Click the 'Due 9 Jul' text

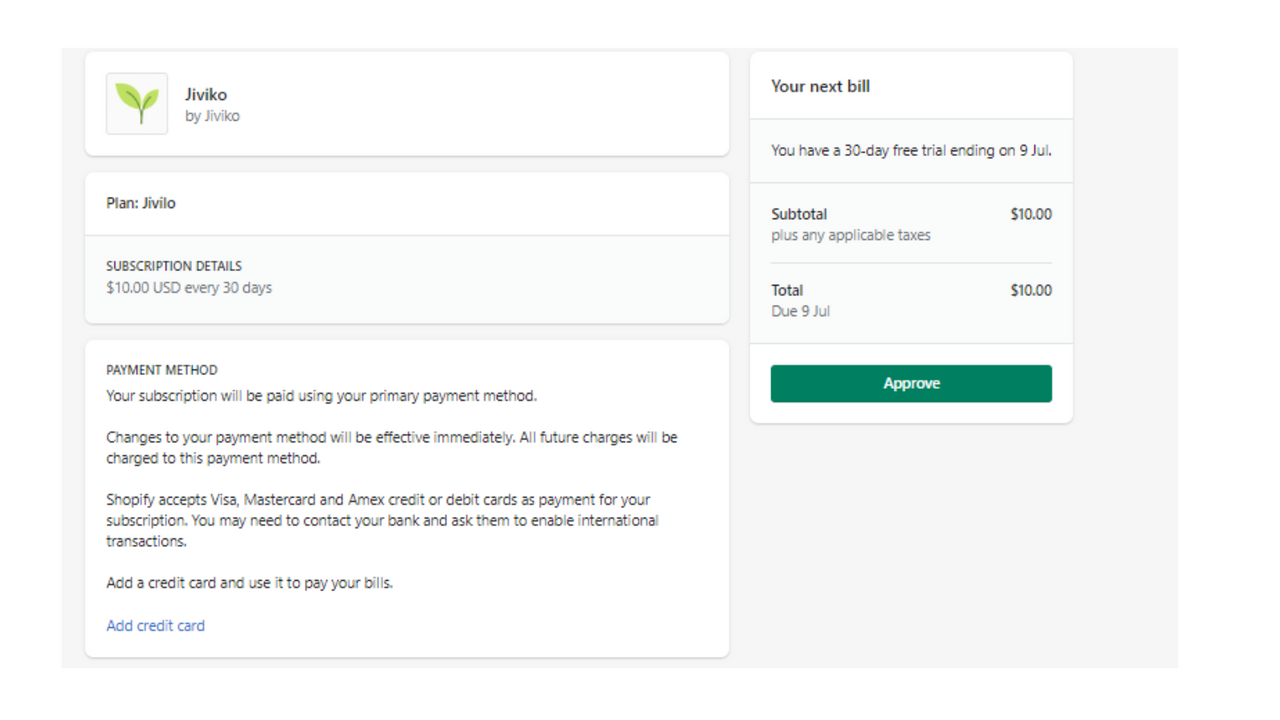point(800,311)
